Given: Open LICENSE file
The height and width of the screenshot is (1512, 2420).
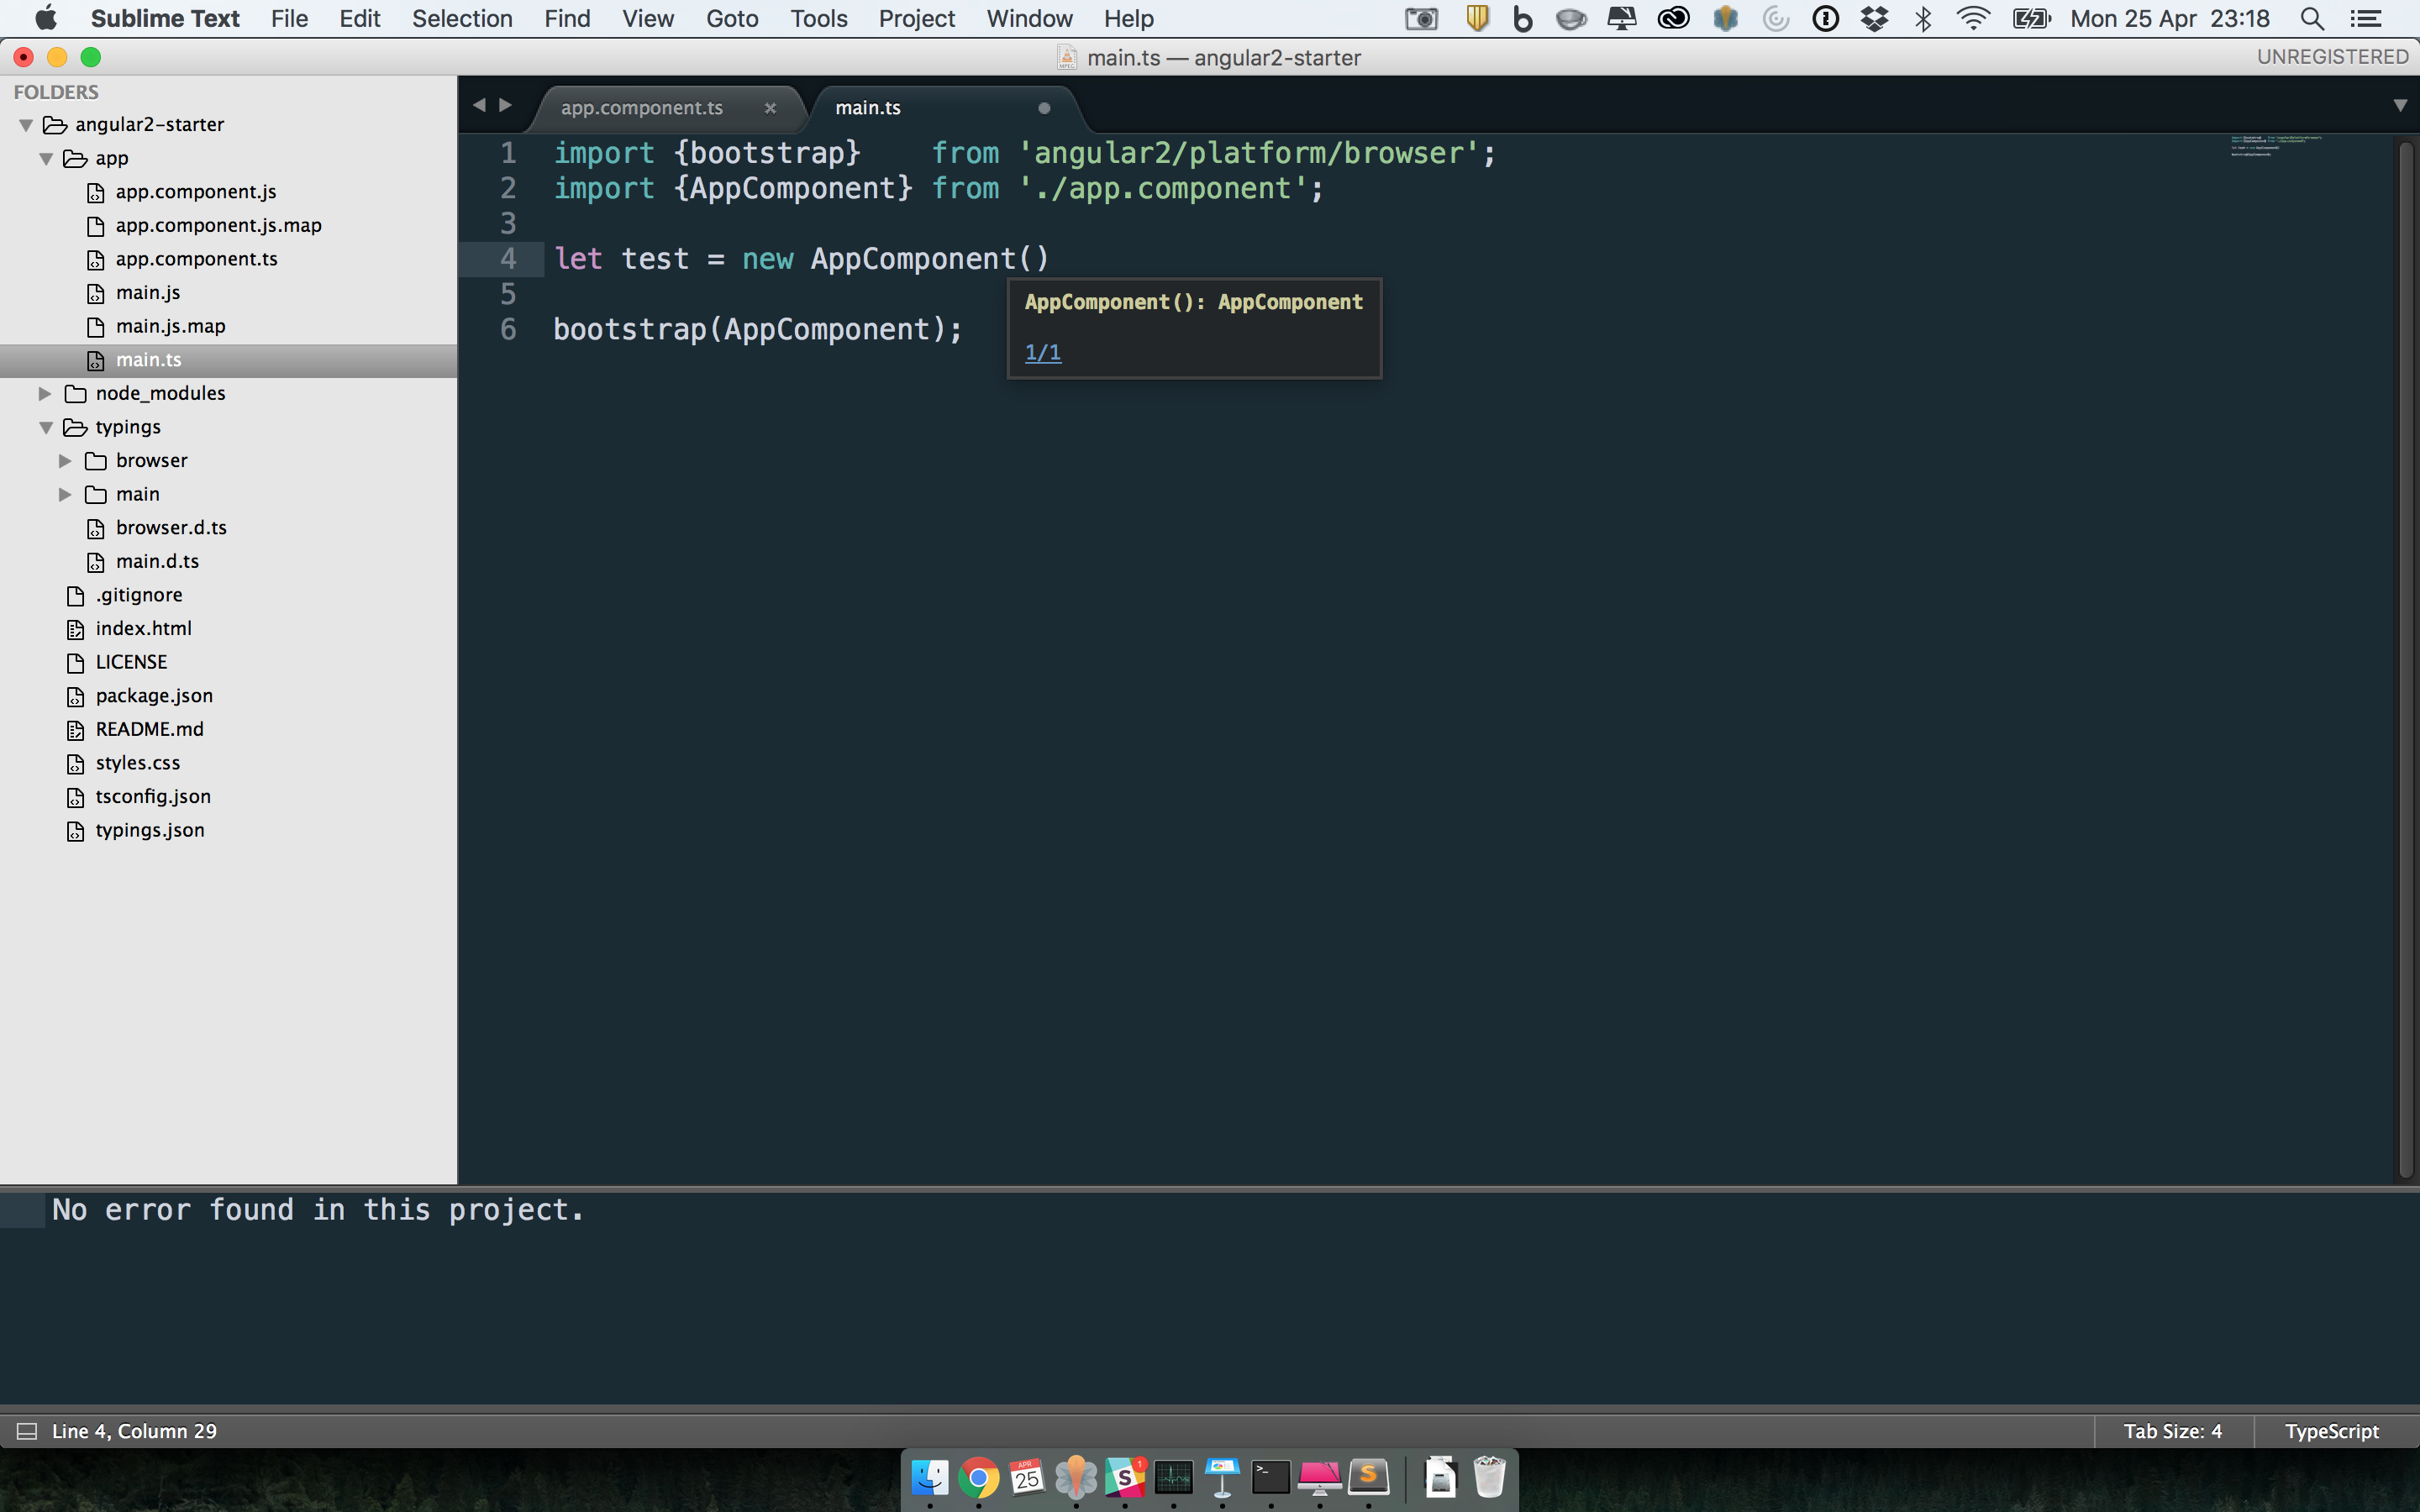Looking at the screenshot, I should 131,662.
